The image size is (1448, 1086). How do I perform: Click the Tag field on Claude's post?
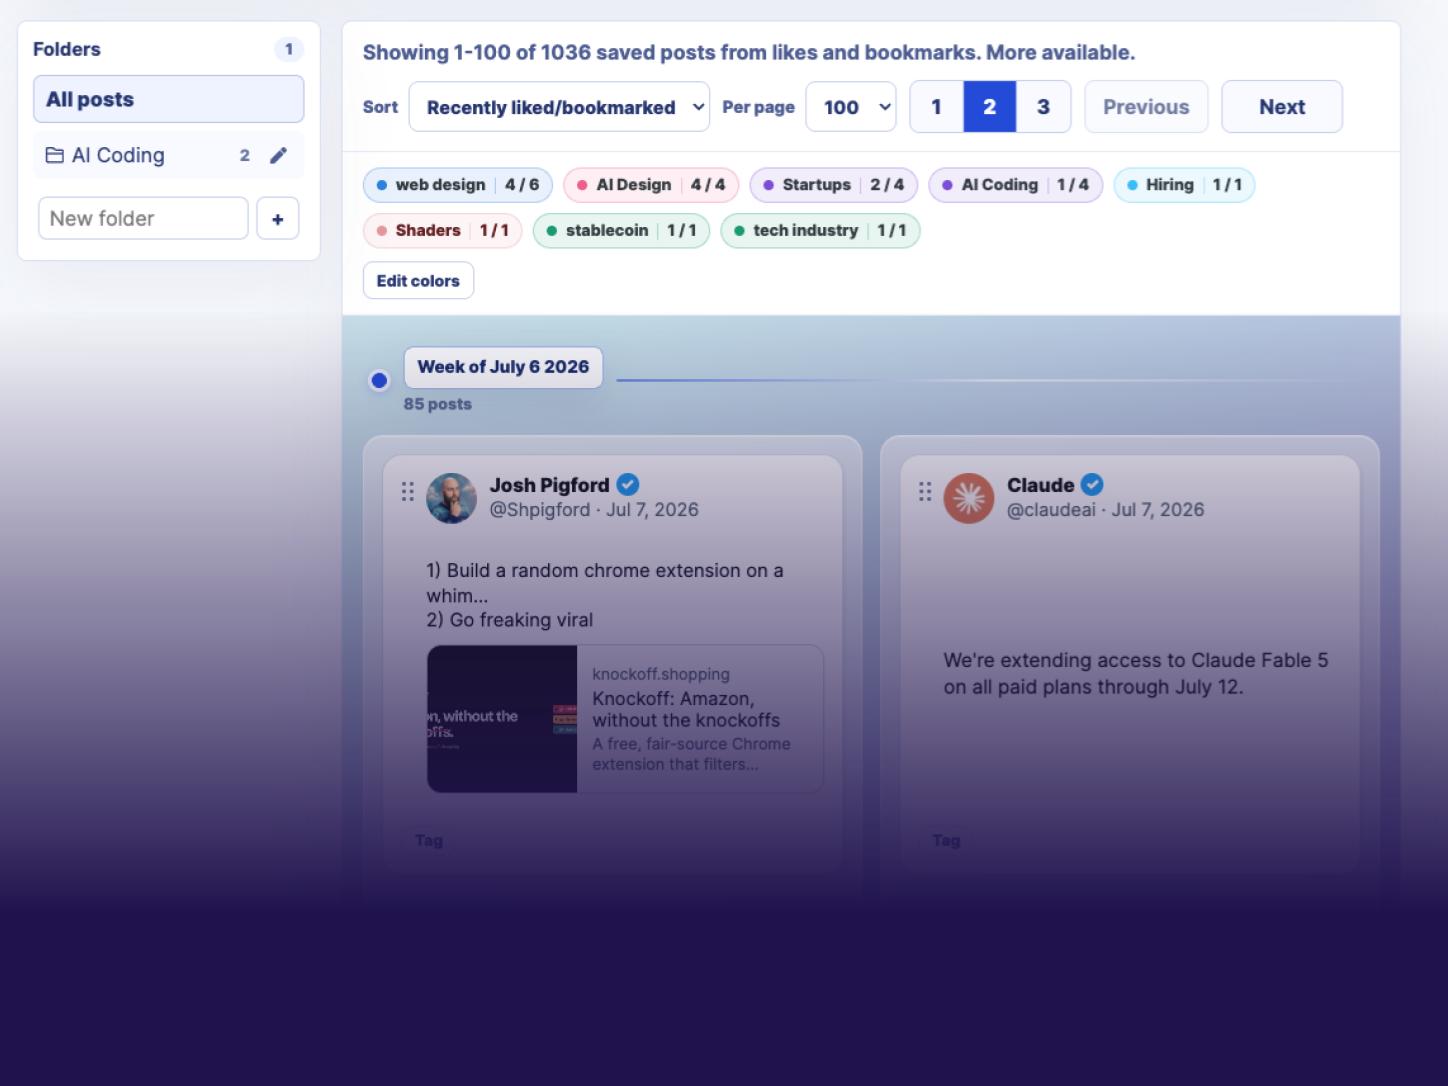click(946, 841)
